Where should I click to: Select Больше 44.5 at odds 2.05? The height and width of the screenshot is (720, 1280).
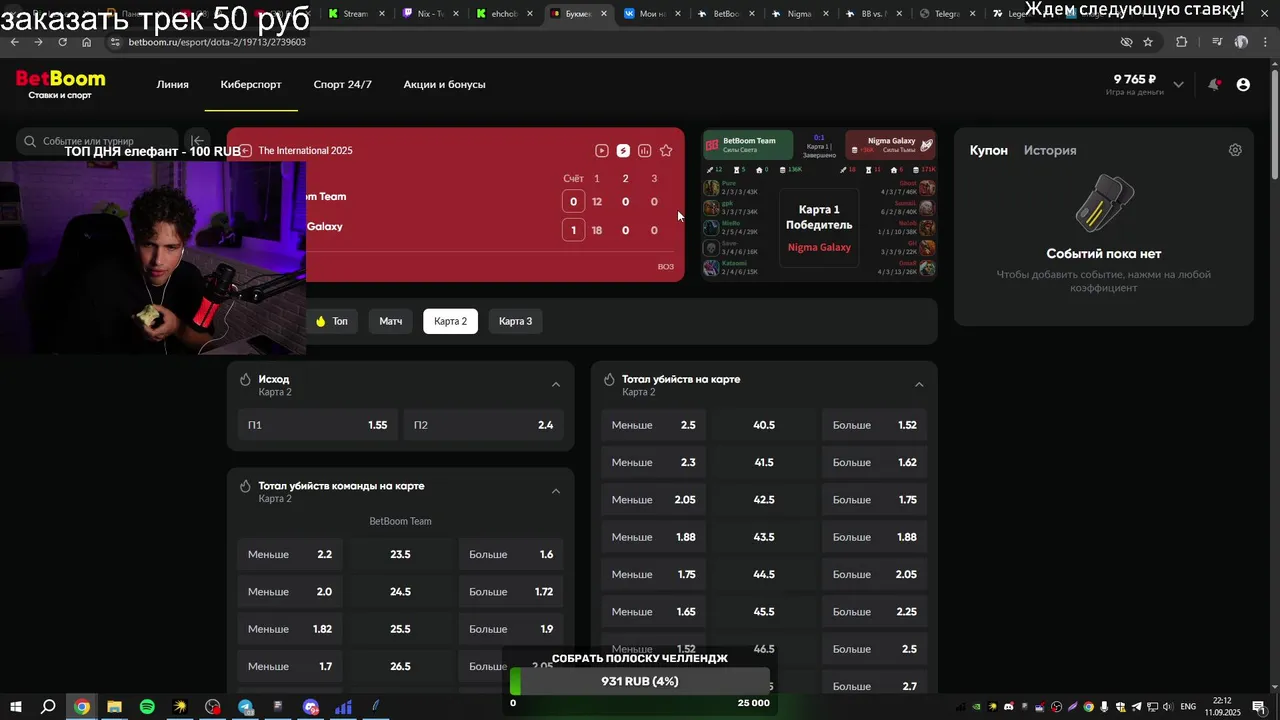[x=875, y=575]
